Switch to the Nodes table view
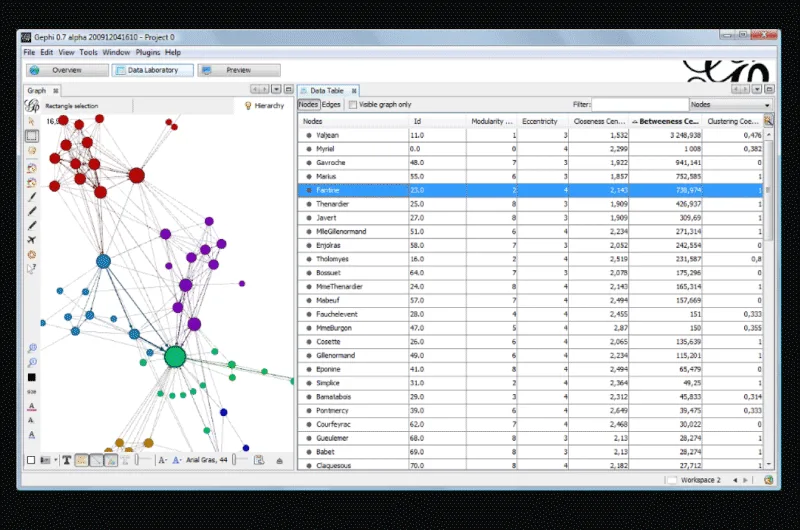The image size is (800, 530). (309, 104)
